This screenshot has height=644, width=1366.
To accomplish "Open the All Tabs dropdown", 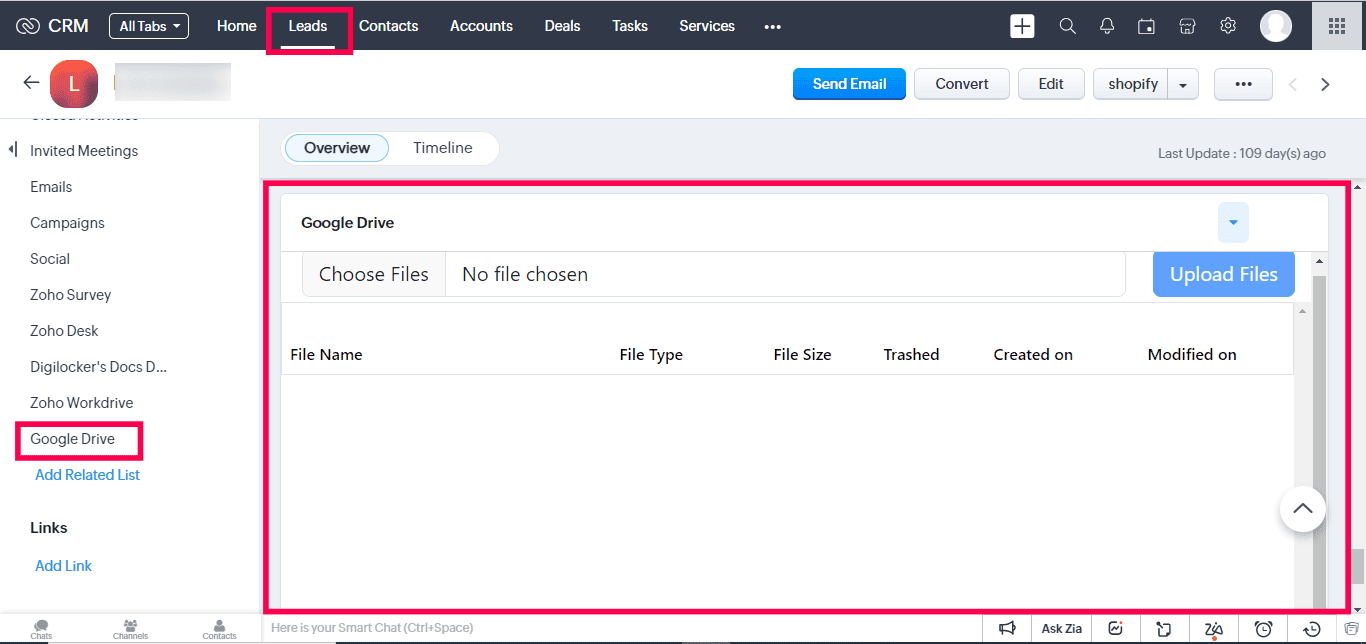I will point(149,26).
